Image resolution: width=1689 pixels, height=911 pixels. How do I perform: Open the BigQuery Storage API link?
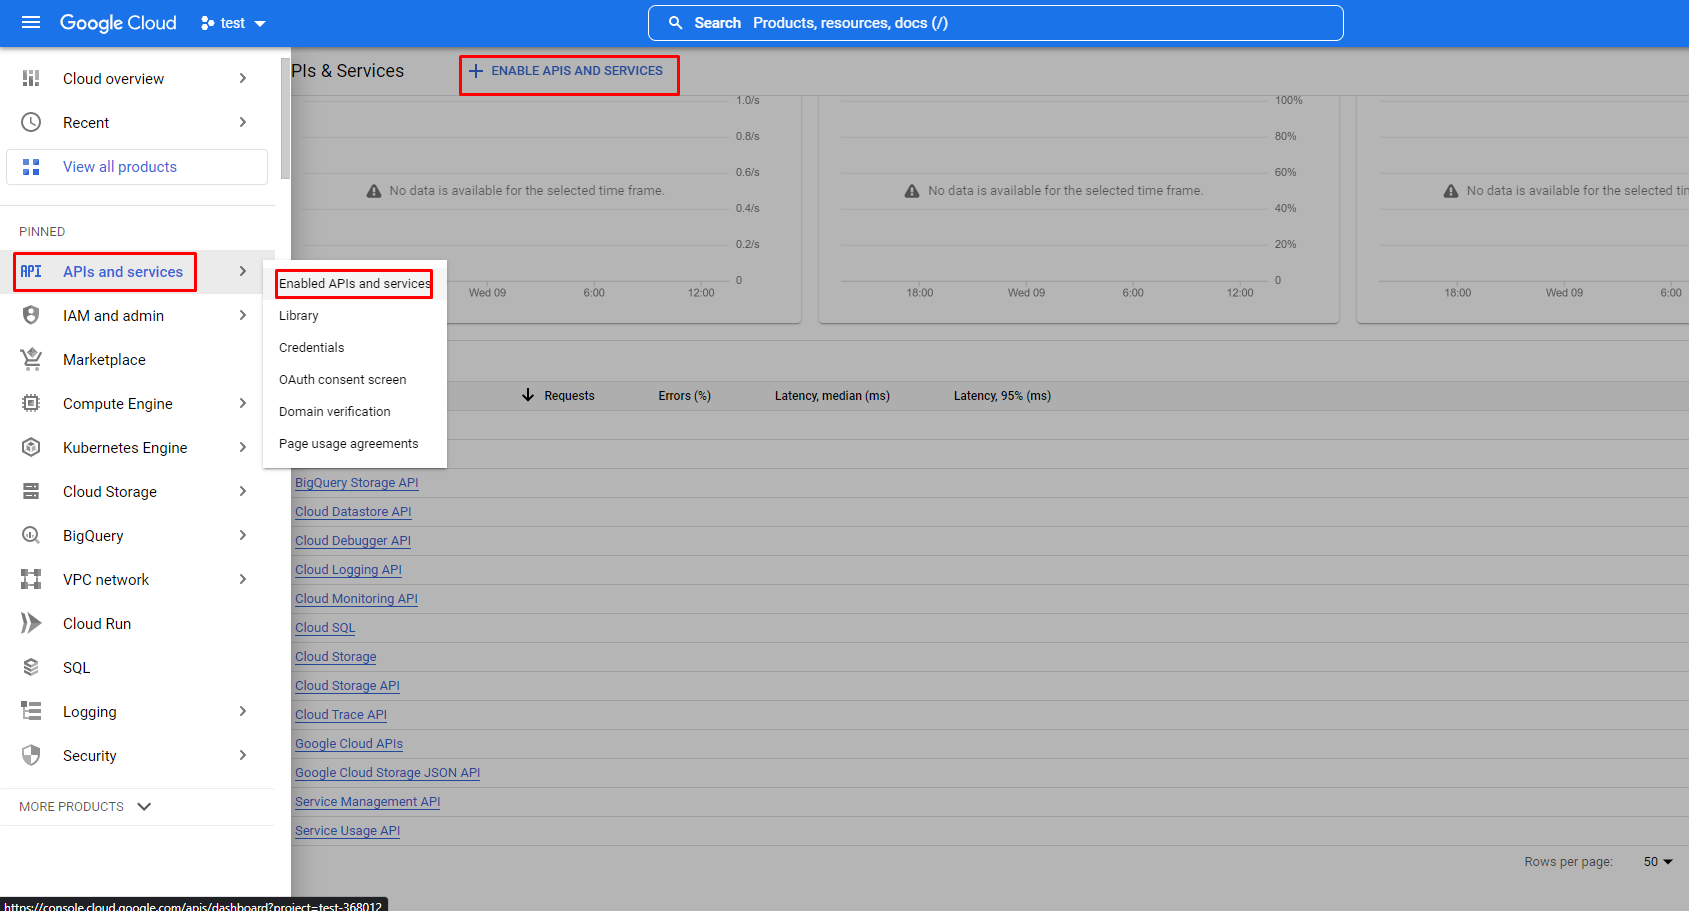click(x=357, y=483)
